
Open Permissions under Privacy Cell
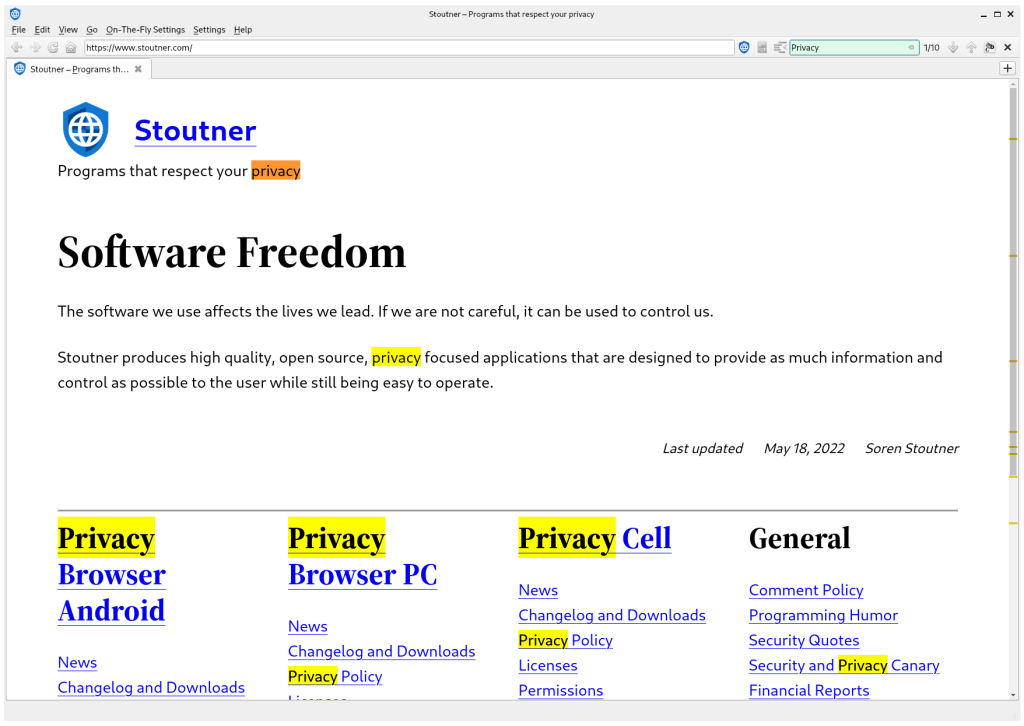(561, 691)
